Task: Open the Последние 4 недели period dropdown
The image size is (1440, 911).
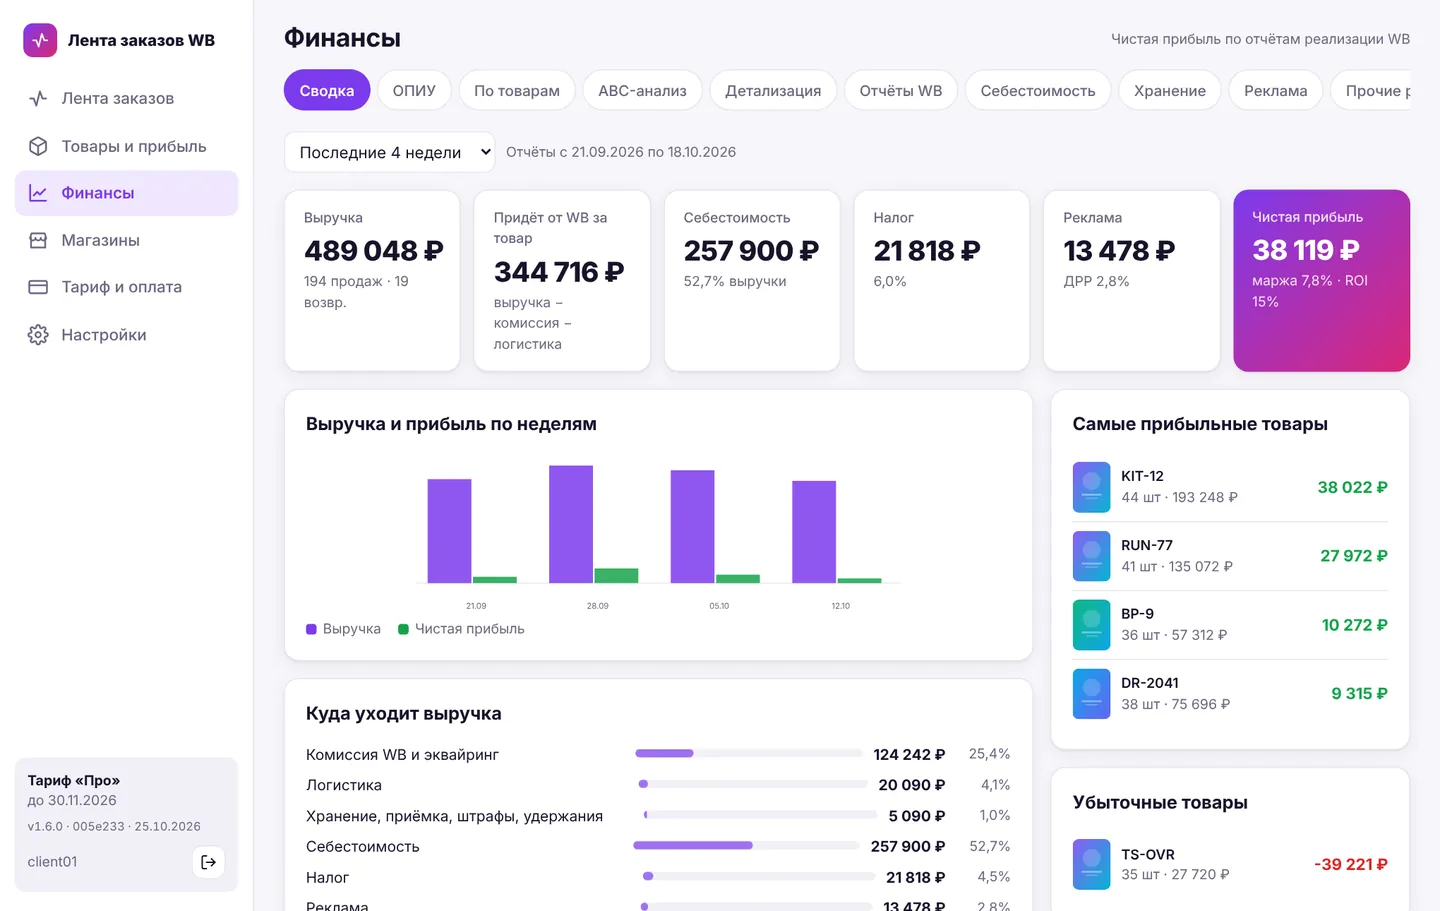Action: [389, 152]
